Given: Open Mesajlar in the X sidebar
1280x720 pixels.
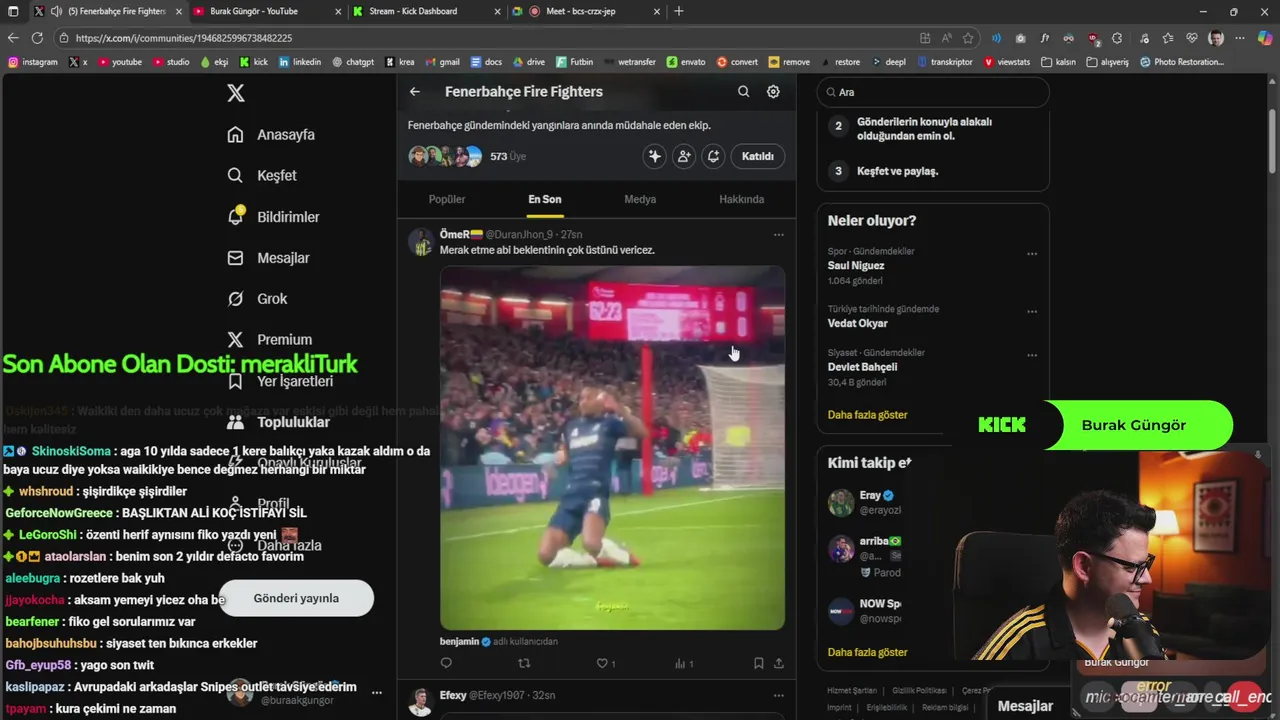Looking at the screenshot, I should (x=268, y=258).
